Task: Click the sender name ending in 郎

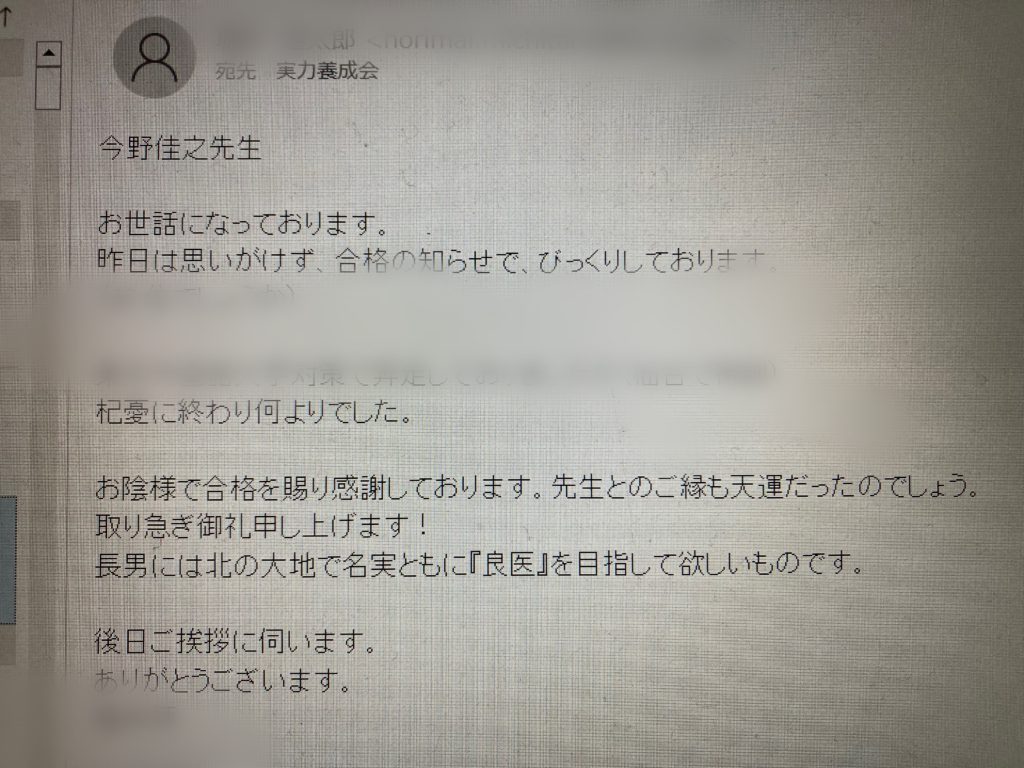Action: 286,40
